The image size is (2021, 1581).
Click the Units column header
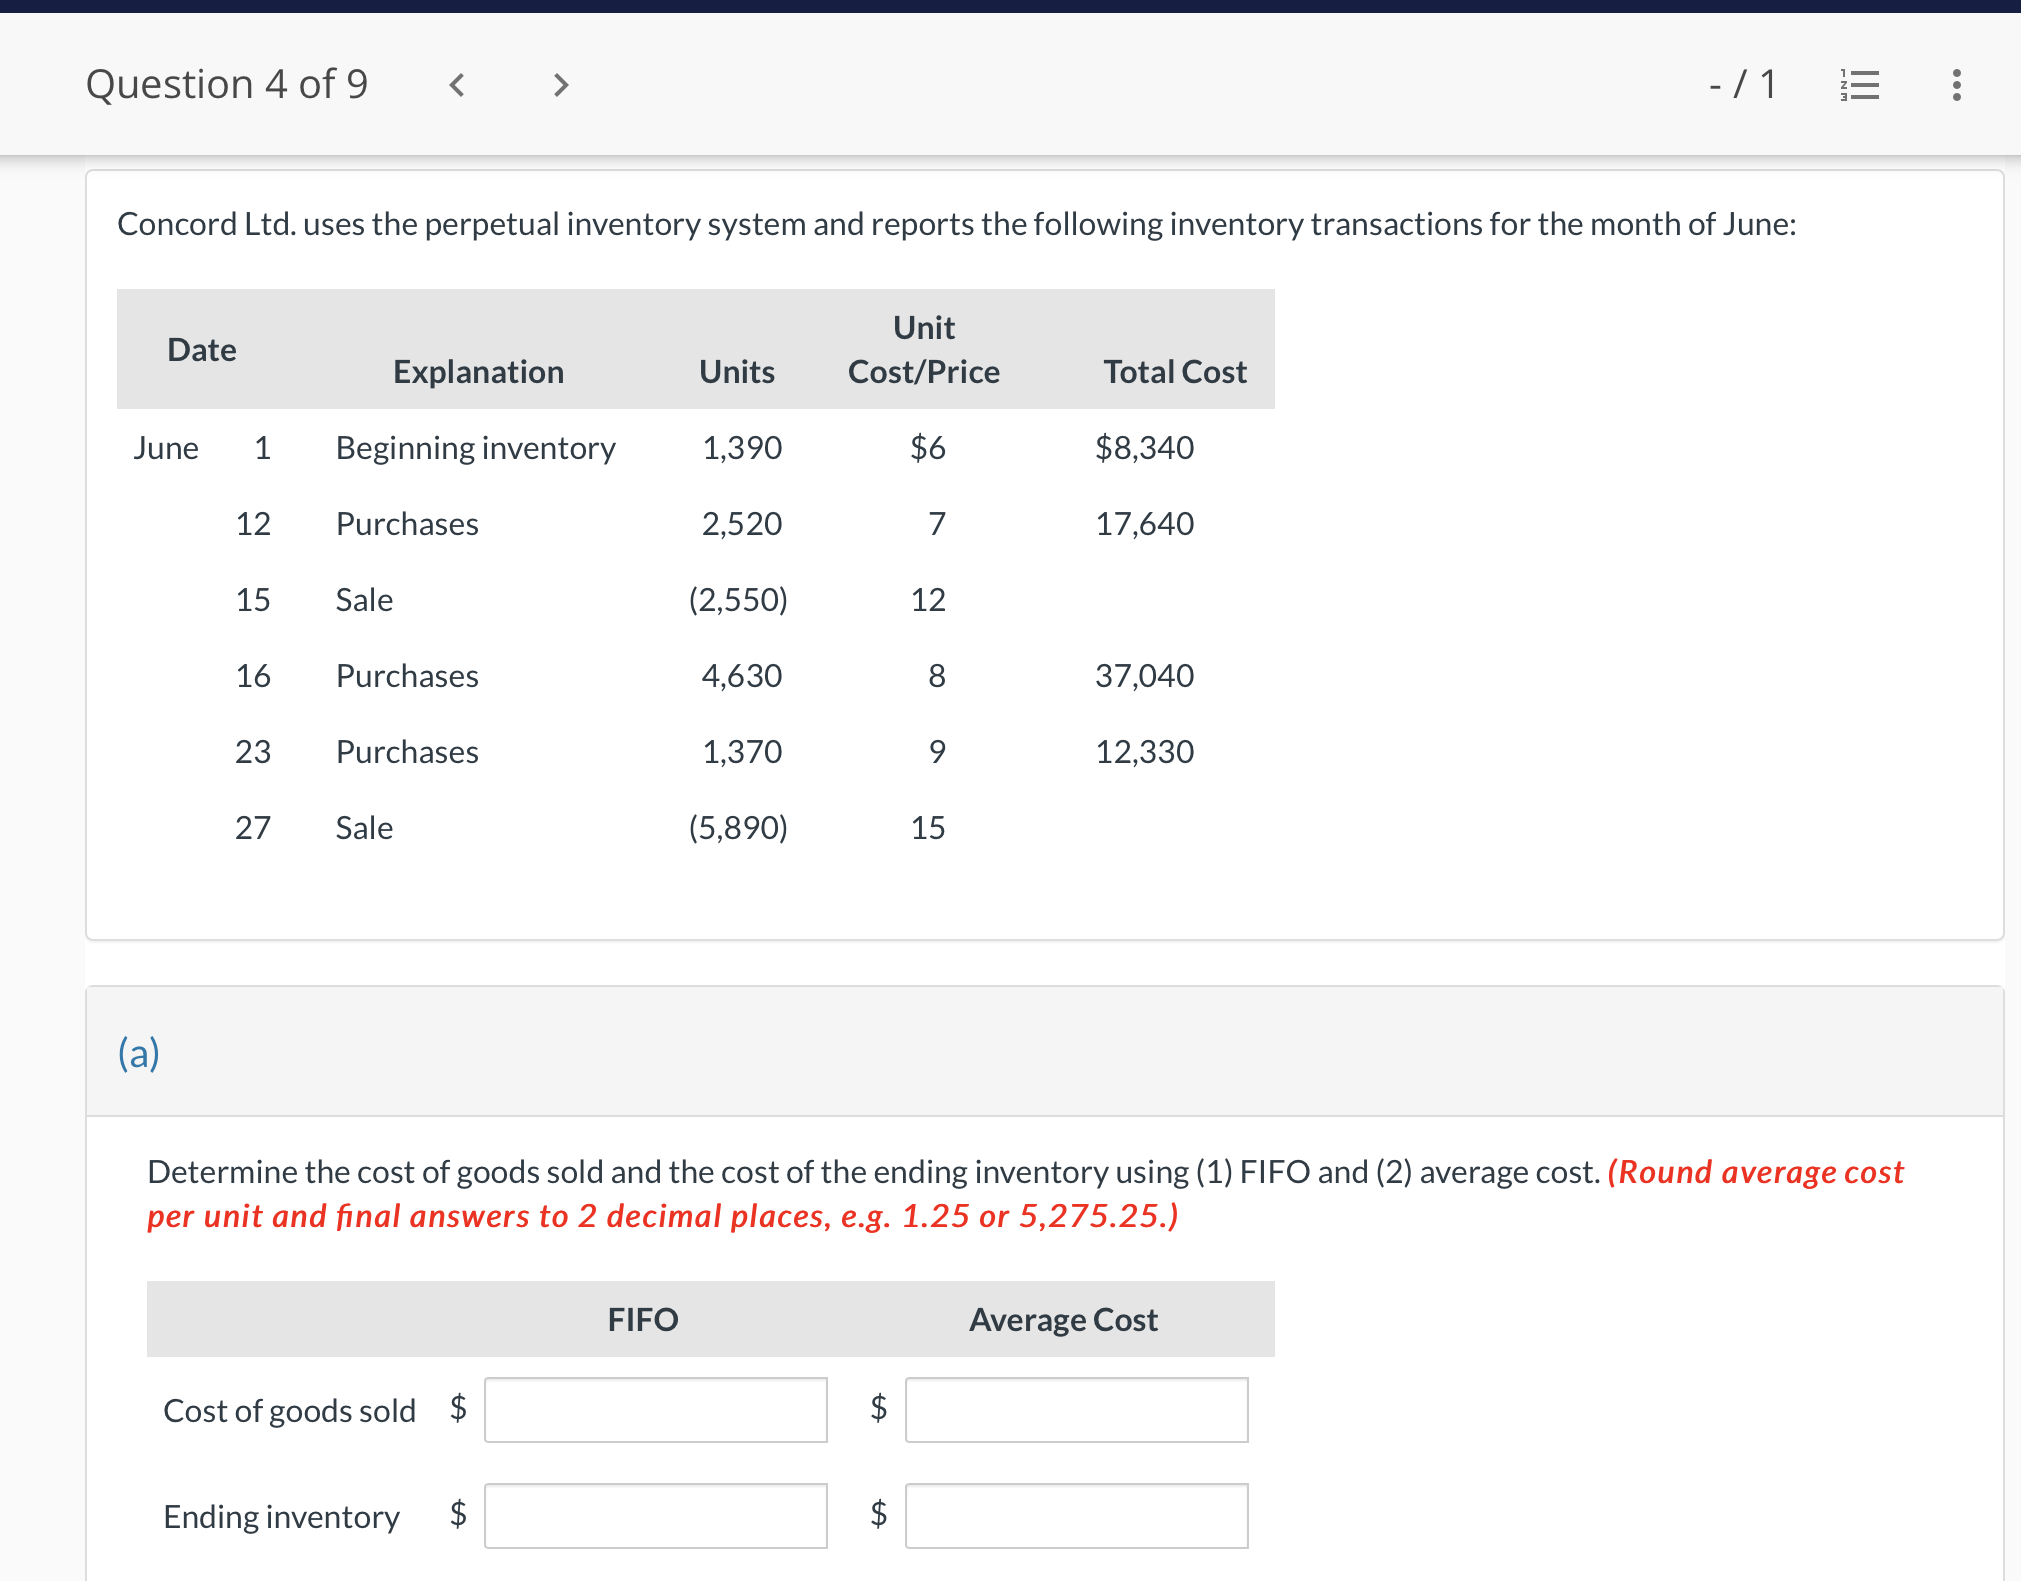(737, 372)
